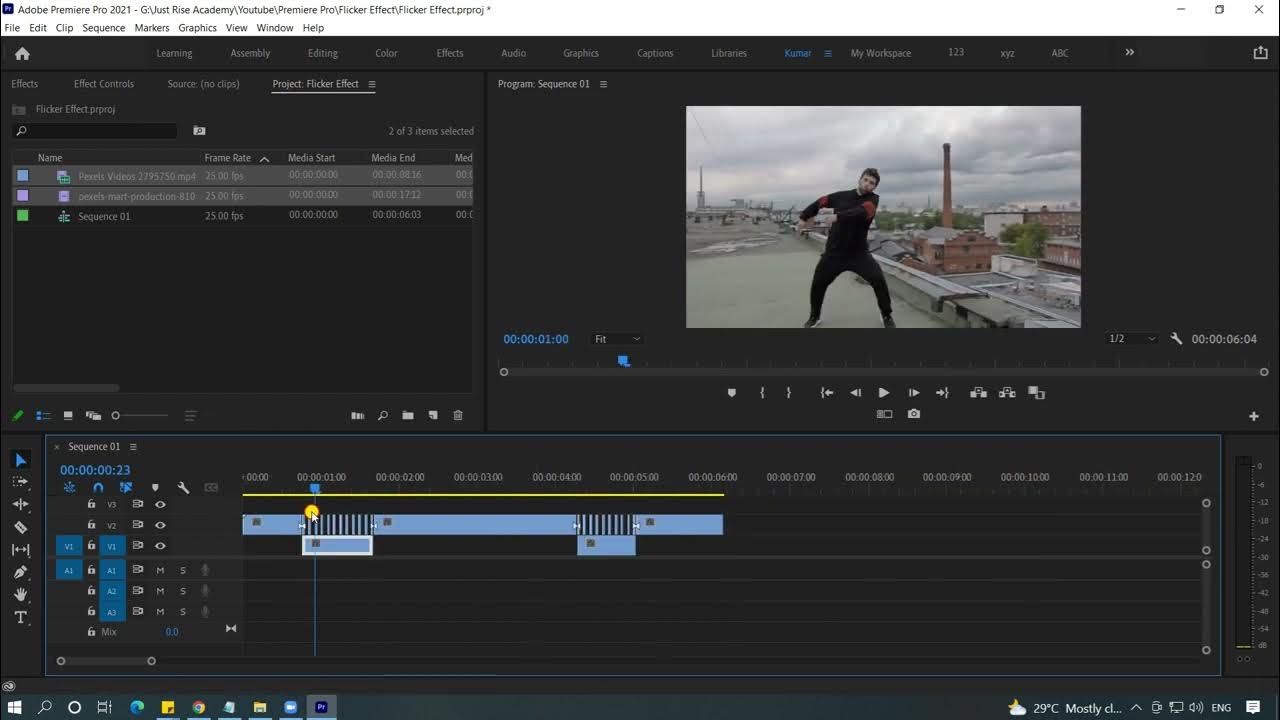Open Program monitor settings wrench

point(1176,339)
